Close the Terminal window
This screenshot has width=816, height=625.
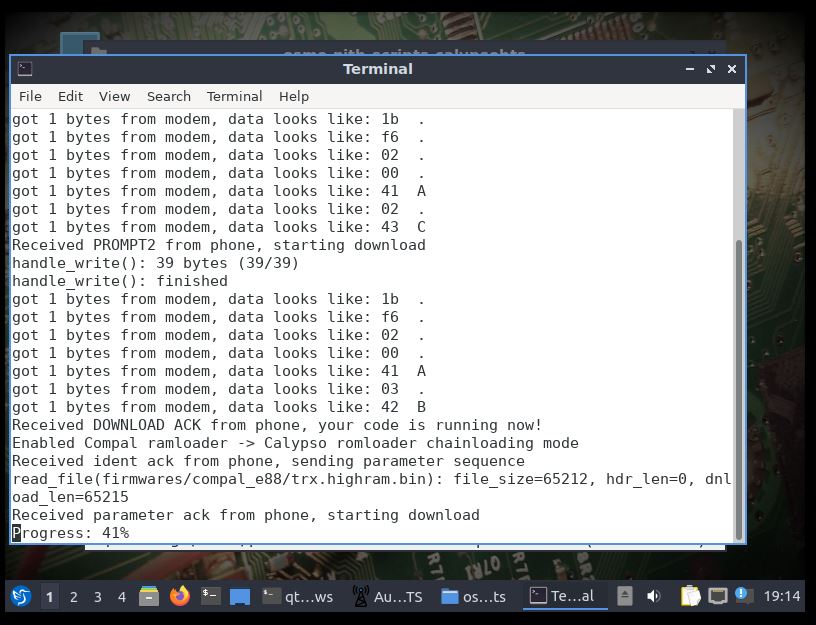[x=732, y=69]
